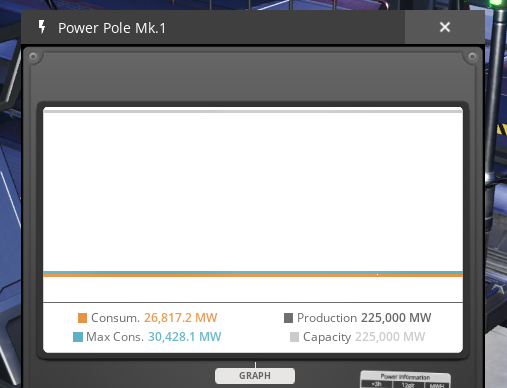The image size is (507, 388).
Task: Click the blue Max Cons. legend swatch
Action: coord(78,337)
